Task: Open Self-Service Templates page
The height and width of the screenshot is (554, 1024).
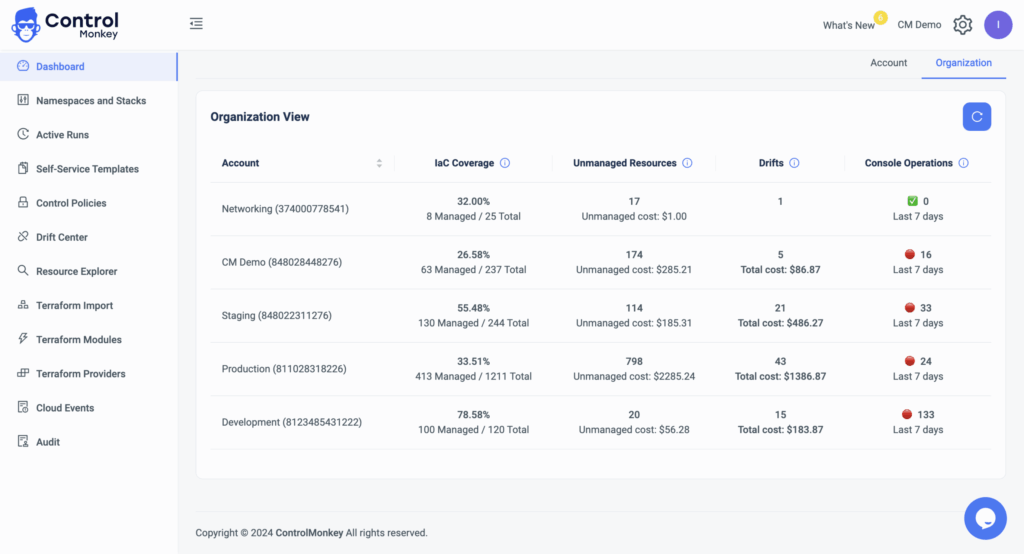Action: 89,169
